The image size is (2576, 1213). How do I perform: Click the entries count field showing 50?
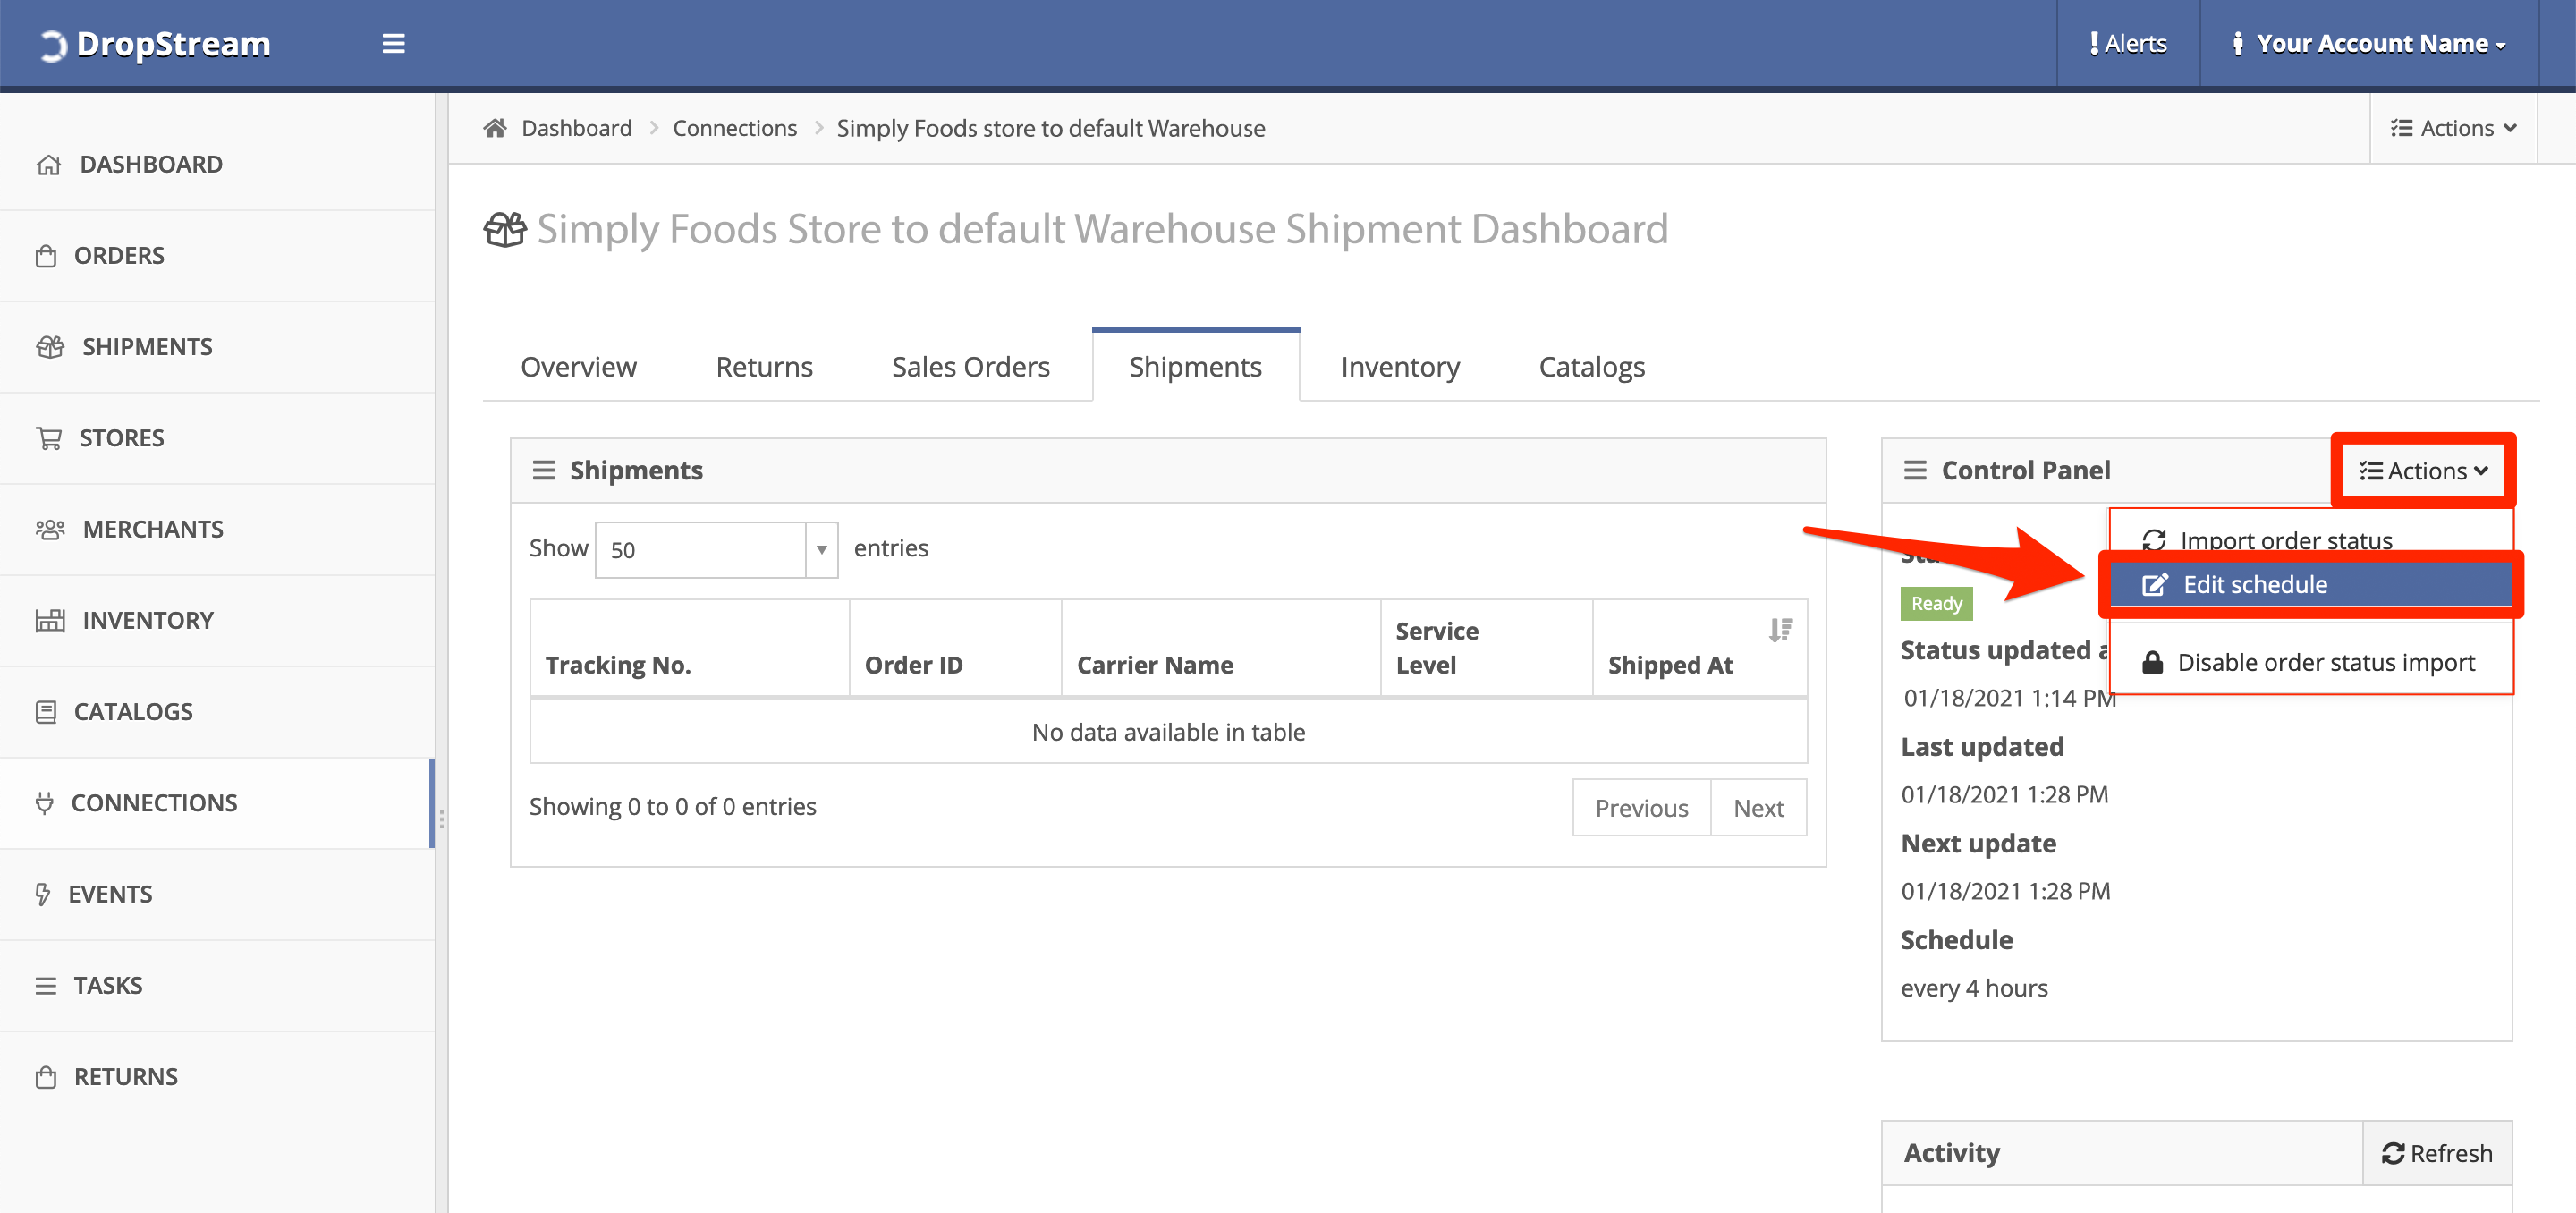(x=701, y=550)
